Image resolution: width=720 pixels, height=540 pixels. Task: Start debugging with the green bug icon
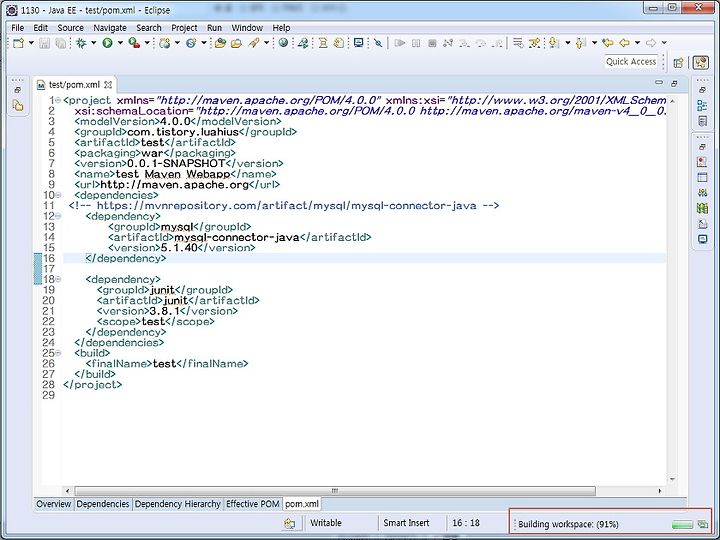[x=81, y=43]
